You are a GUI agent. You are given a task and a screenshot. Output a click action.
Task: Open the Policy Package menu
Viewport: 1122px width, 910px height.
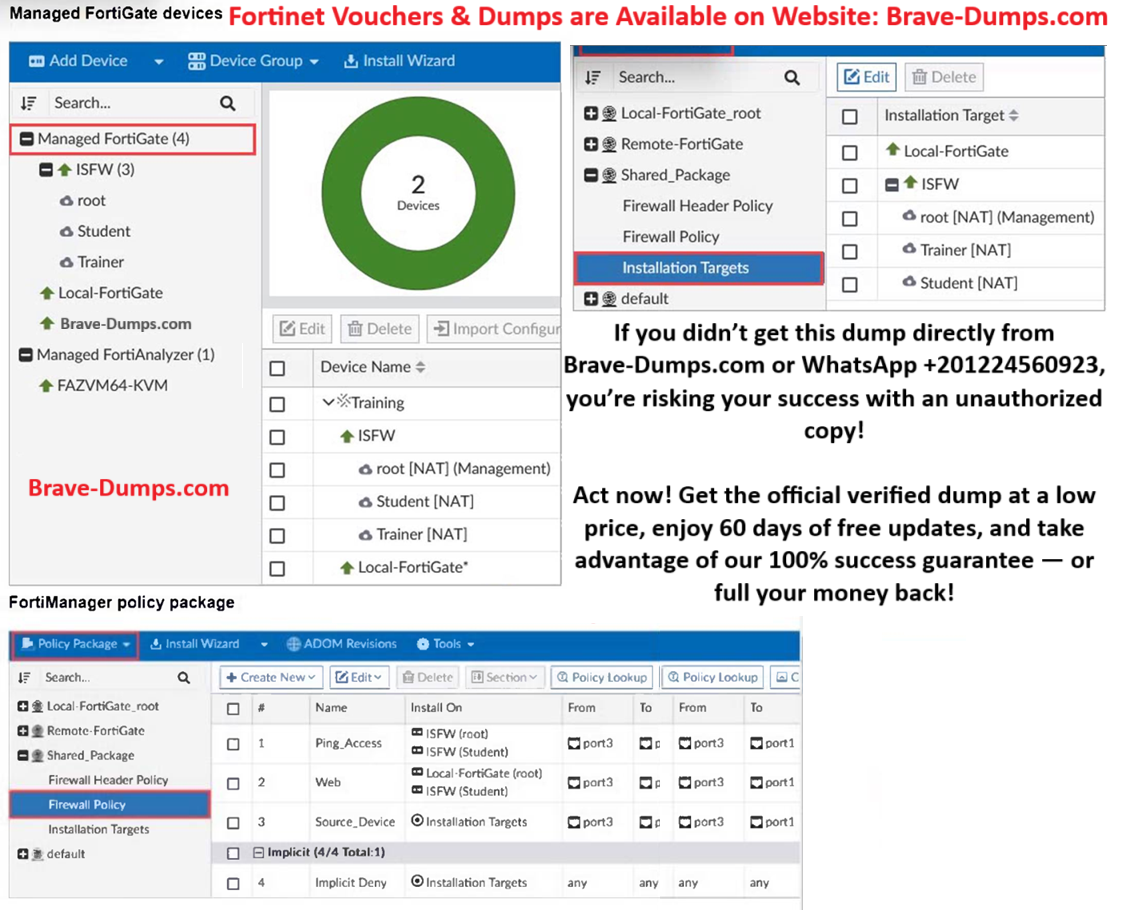tap(76, 644)
